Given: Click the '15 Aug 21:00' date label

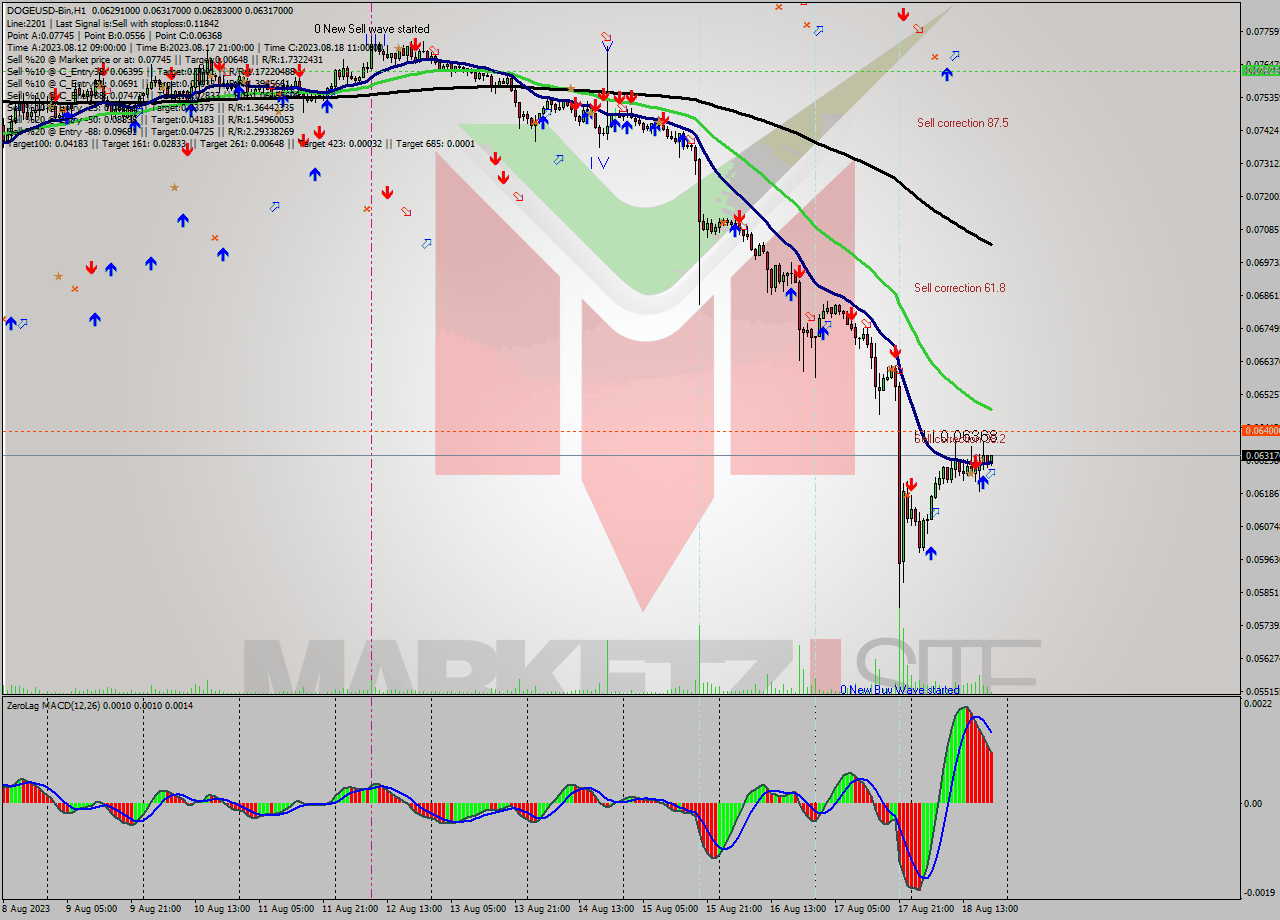Looking at the screenshot, I should click(x=735, y=909).
